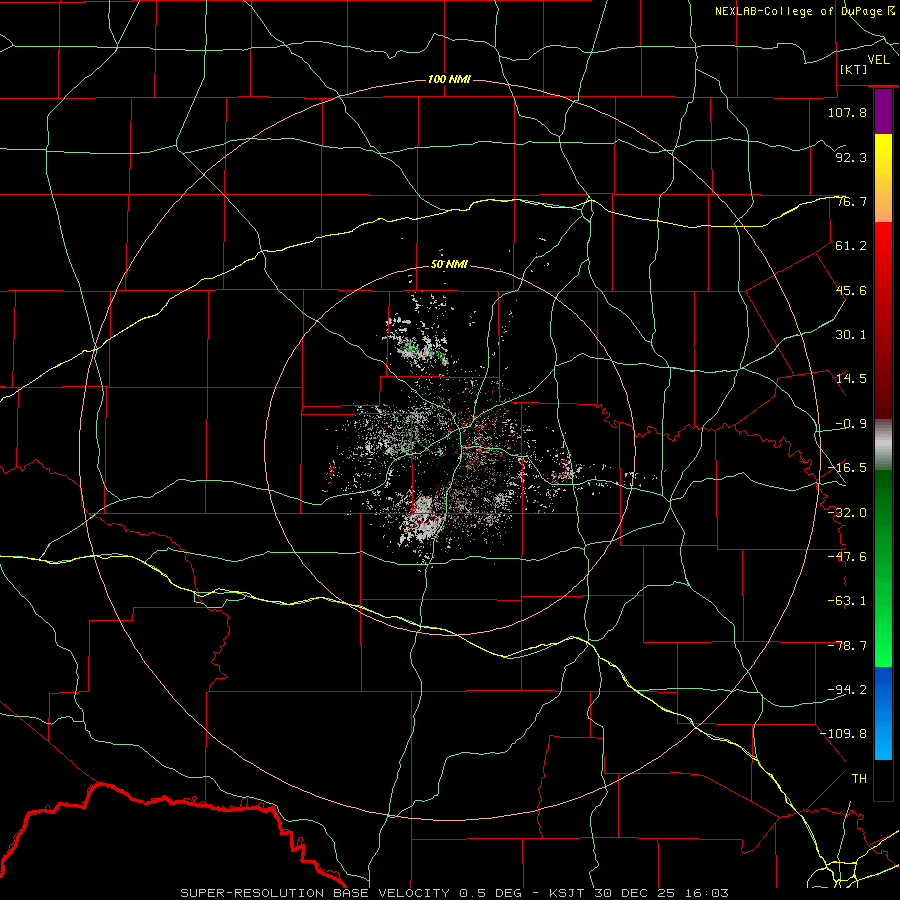This screenshot has width=900, height=900.
Task: Click the 45.6 value on the velocity scale
Action: pyautogui.click(x=851, y=290)
